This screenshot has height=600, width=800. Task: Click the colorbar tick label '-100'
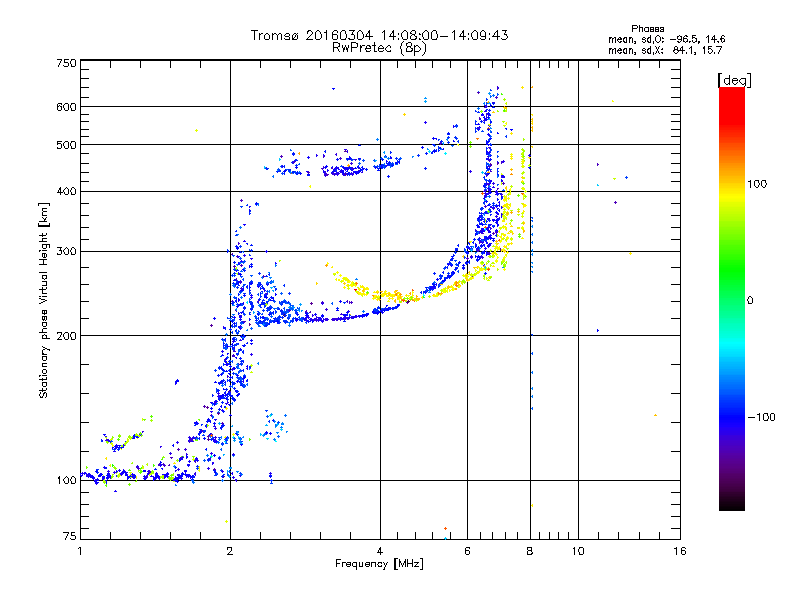[x=761, y=417]
